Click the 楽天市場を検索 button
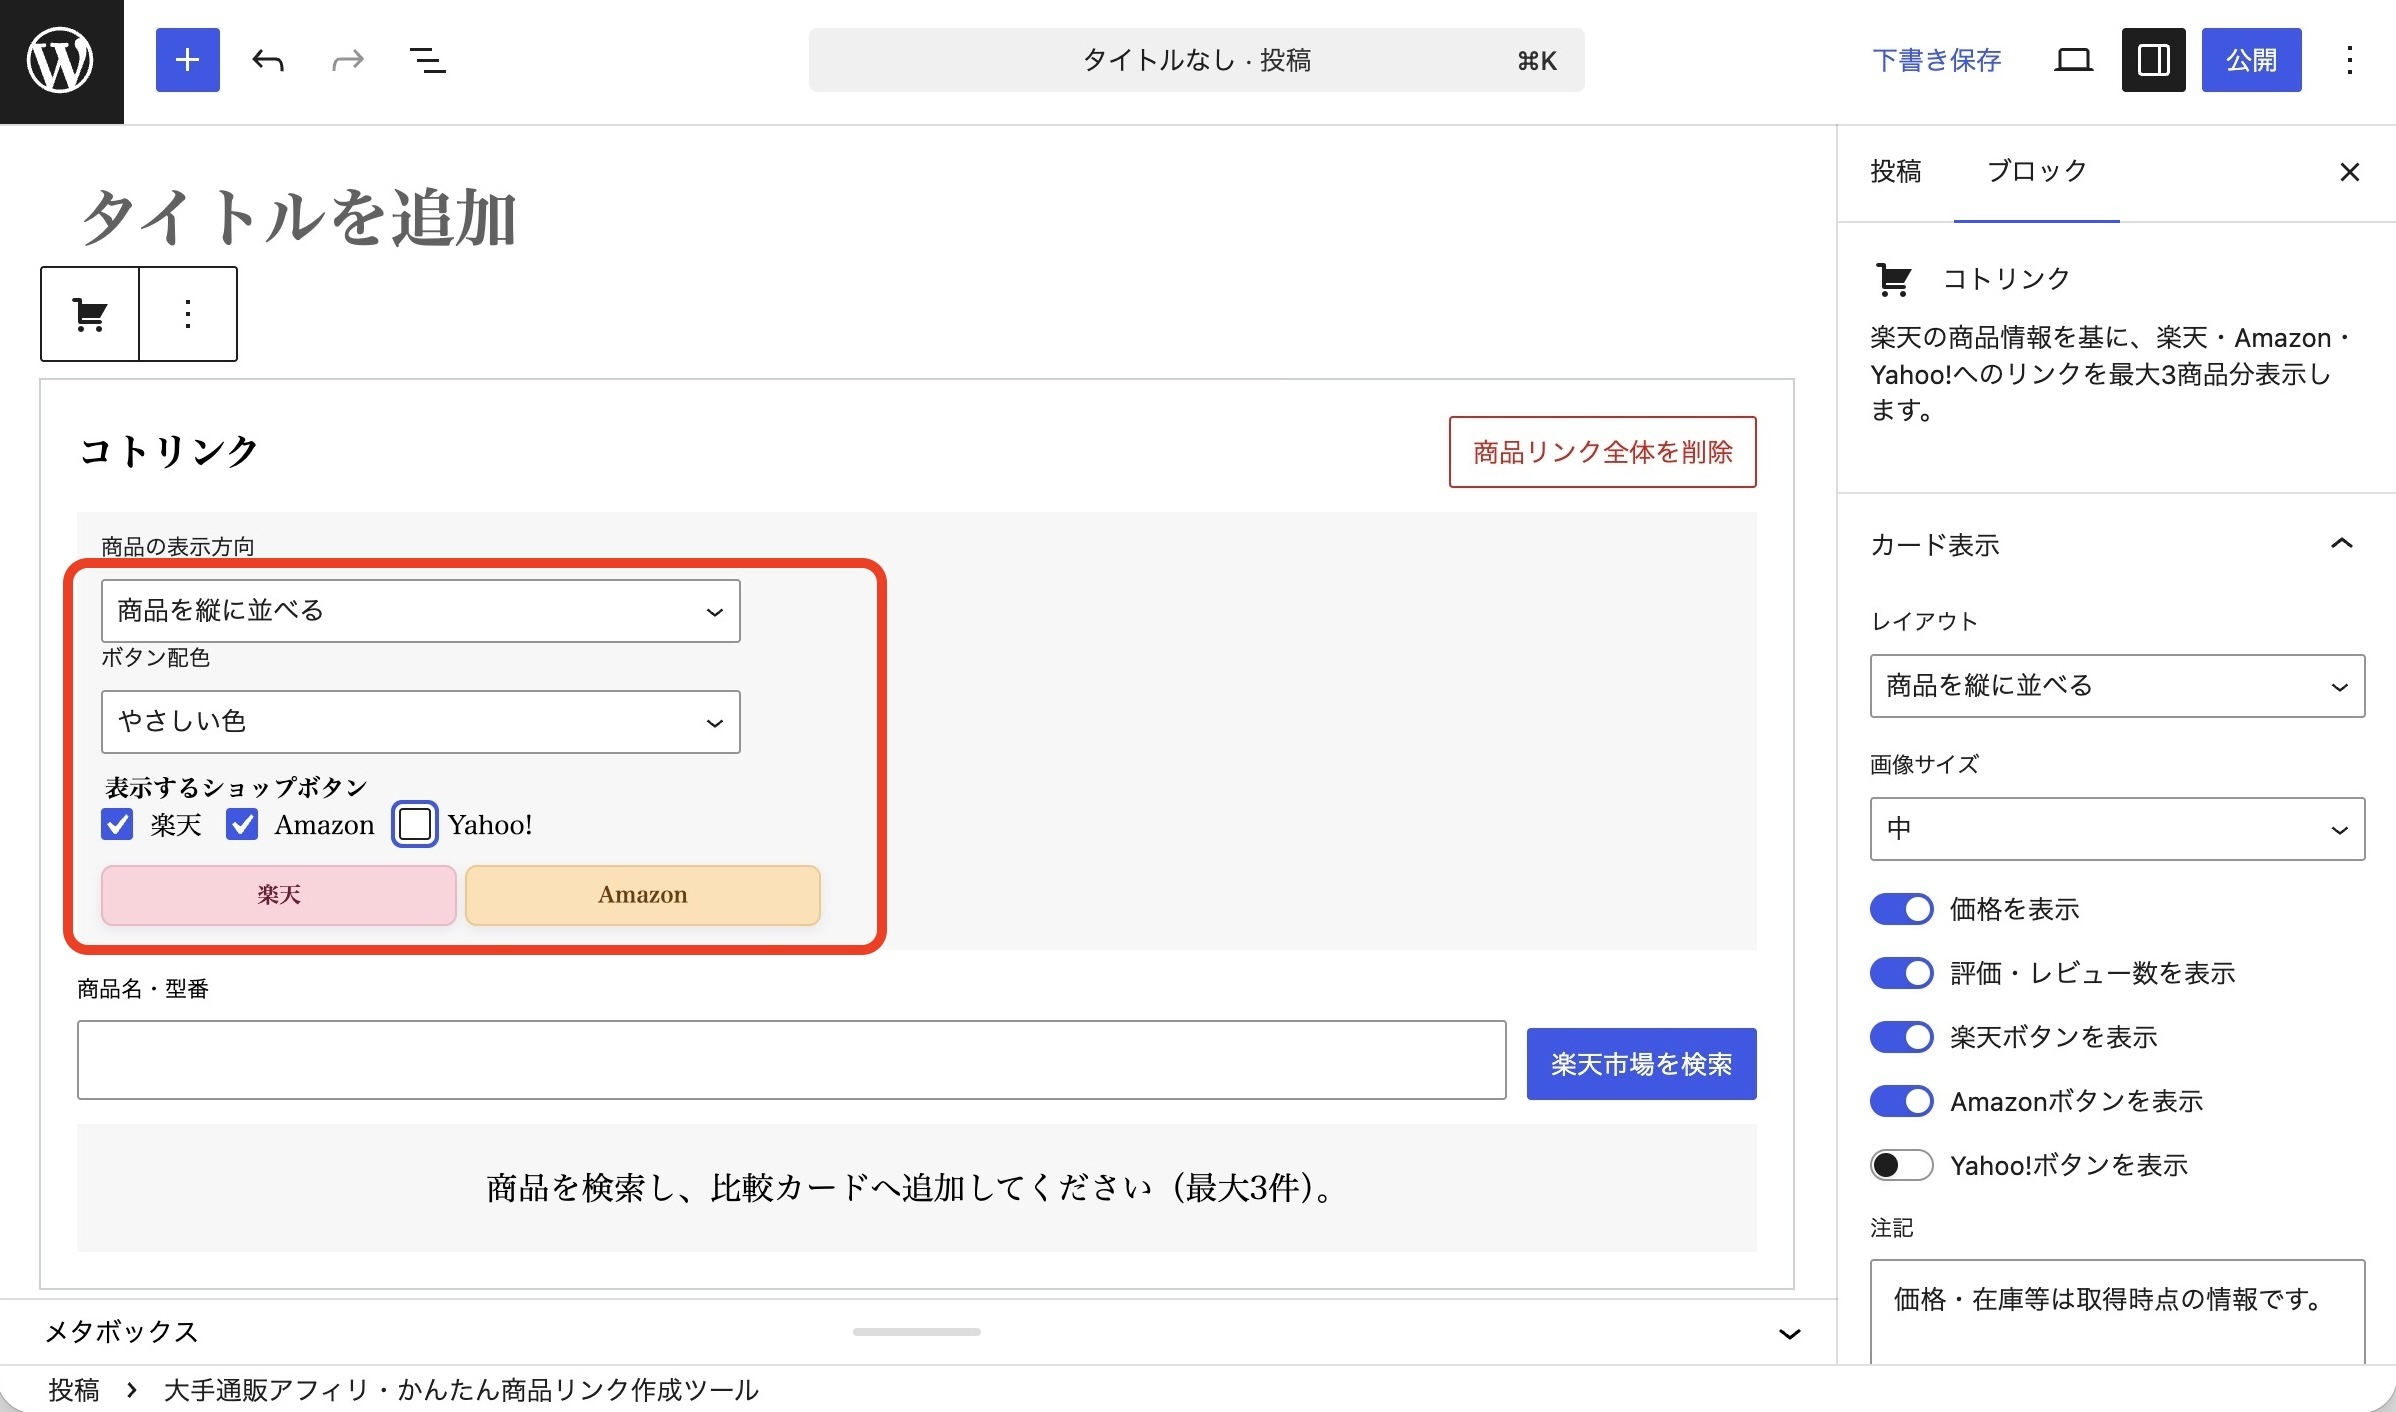The height and width of the screenshot is (1412, 2396). [1642, 1064]
